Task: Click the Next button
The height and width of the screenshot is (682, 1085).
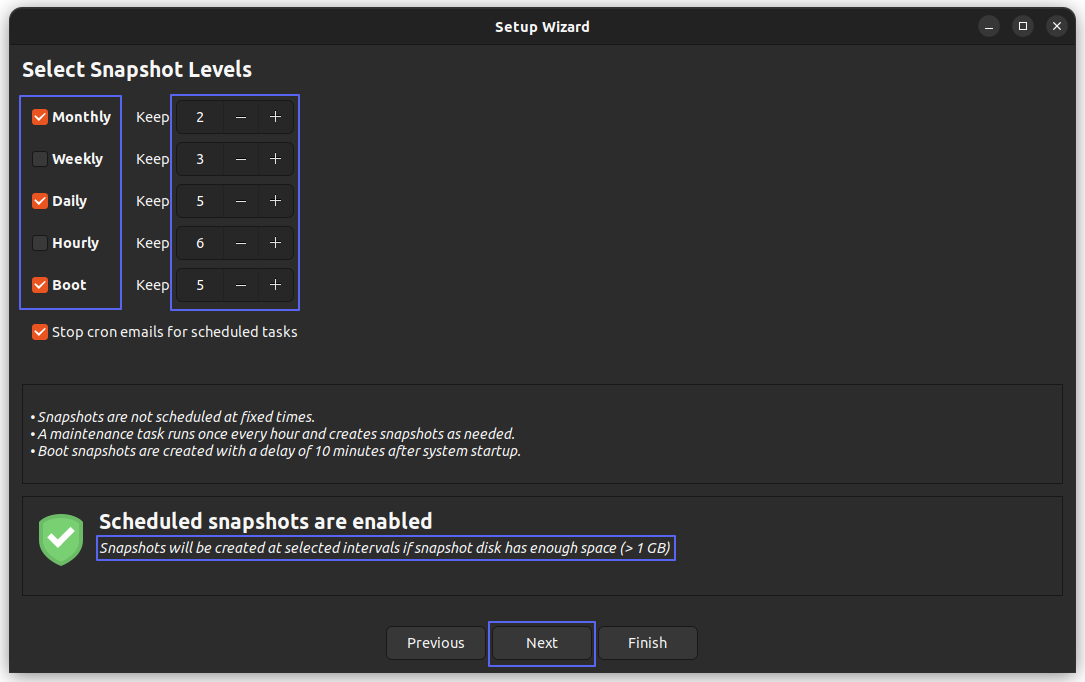Action: (541, 643)
